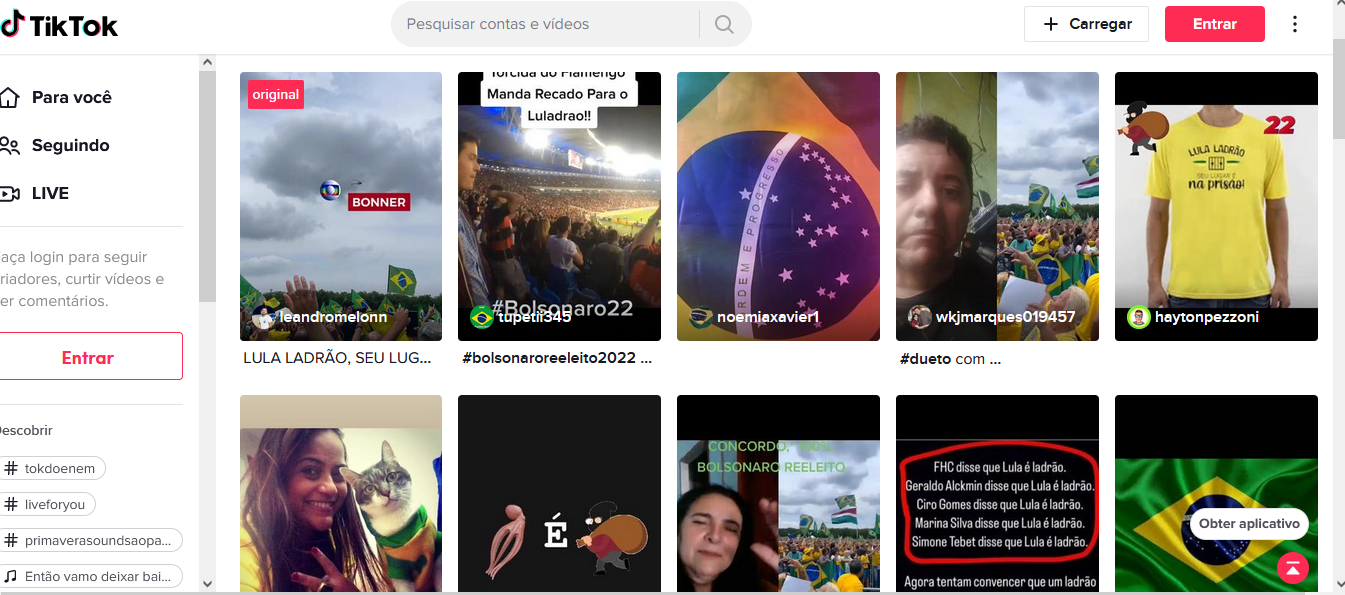Open noemiaxavier1's Brazil flag video
The image size is (1345, 595).
coord(778,206)
